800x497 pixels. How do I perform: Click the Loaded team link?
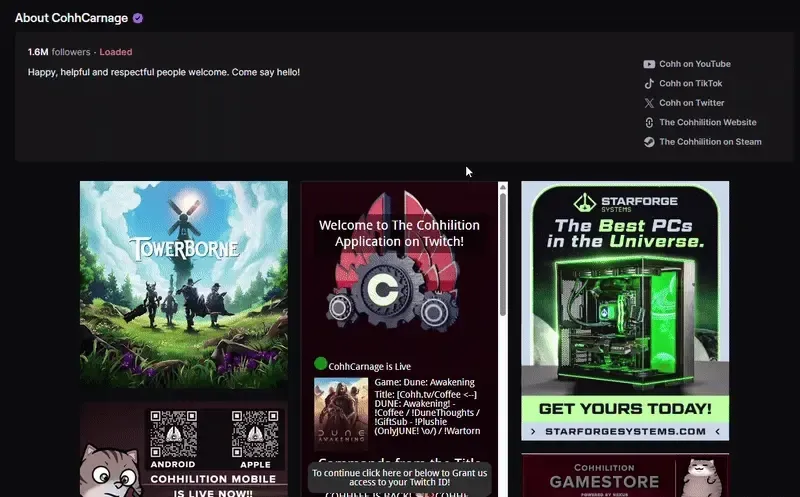(x=116, y=52)
